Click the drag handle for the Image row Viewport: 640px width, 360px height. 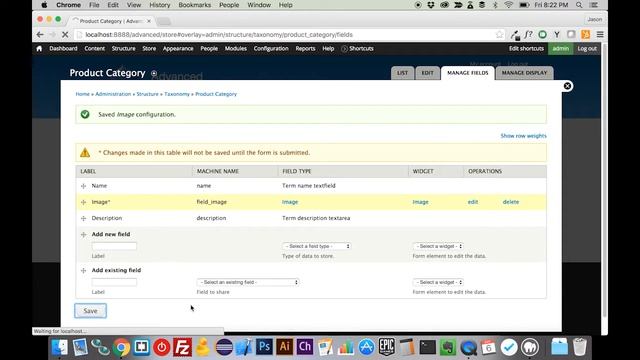click(84, 202)
